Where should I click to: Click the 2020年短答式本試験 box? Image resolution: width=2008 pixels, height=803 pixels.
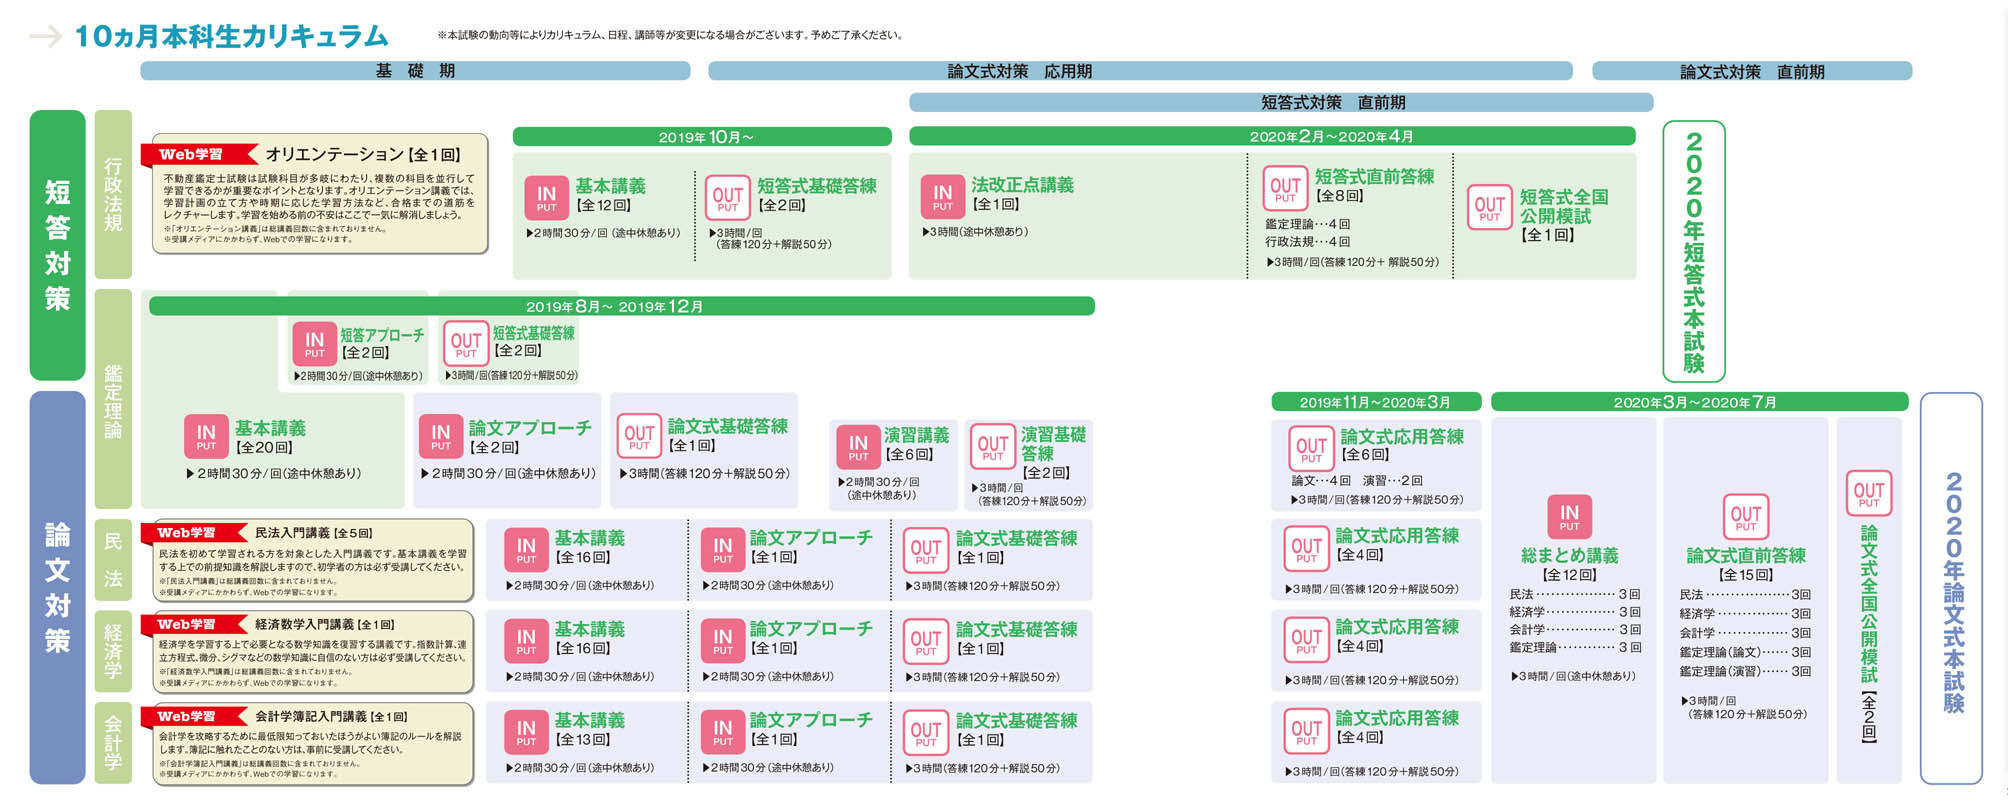(1693, 252)
